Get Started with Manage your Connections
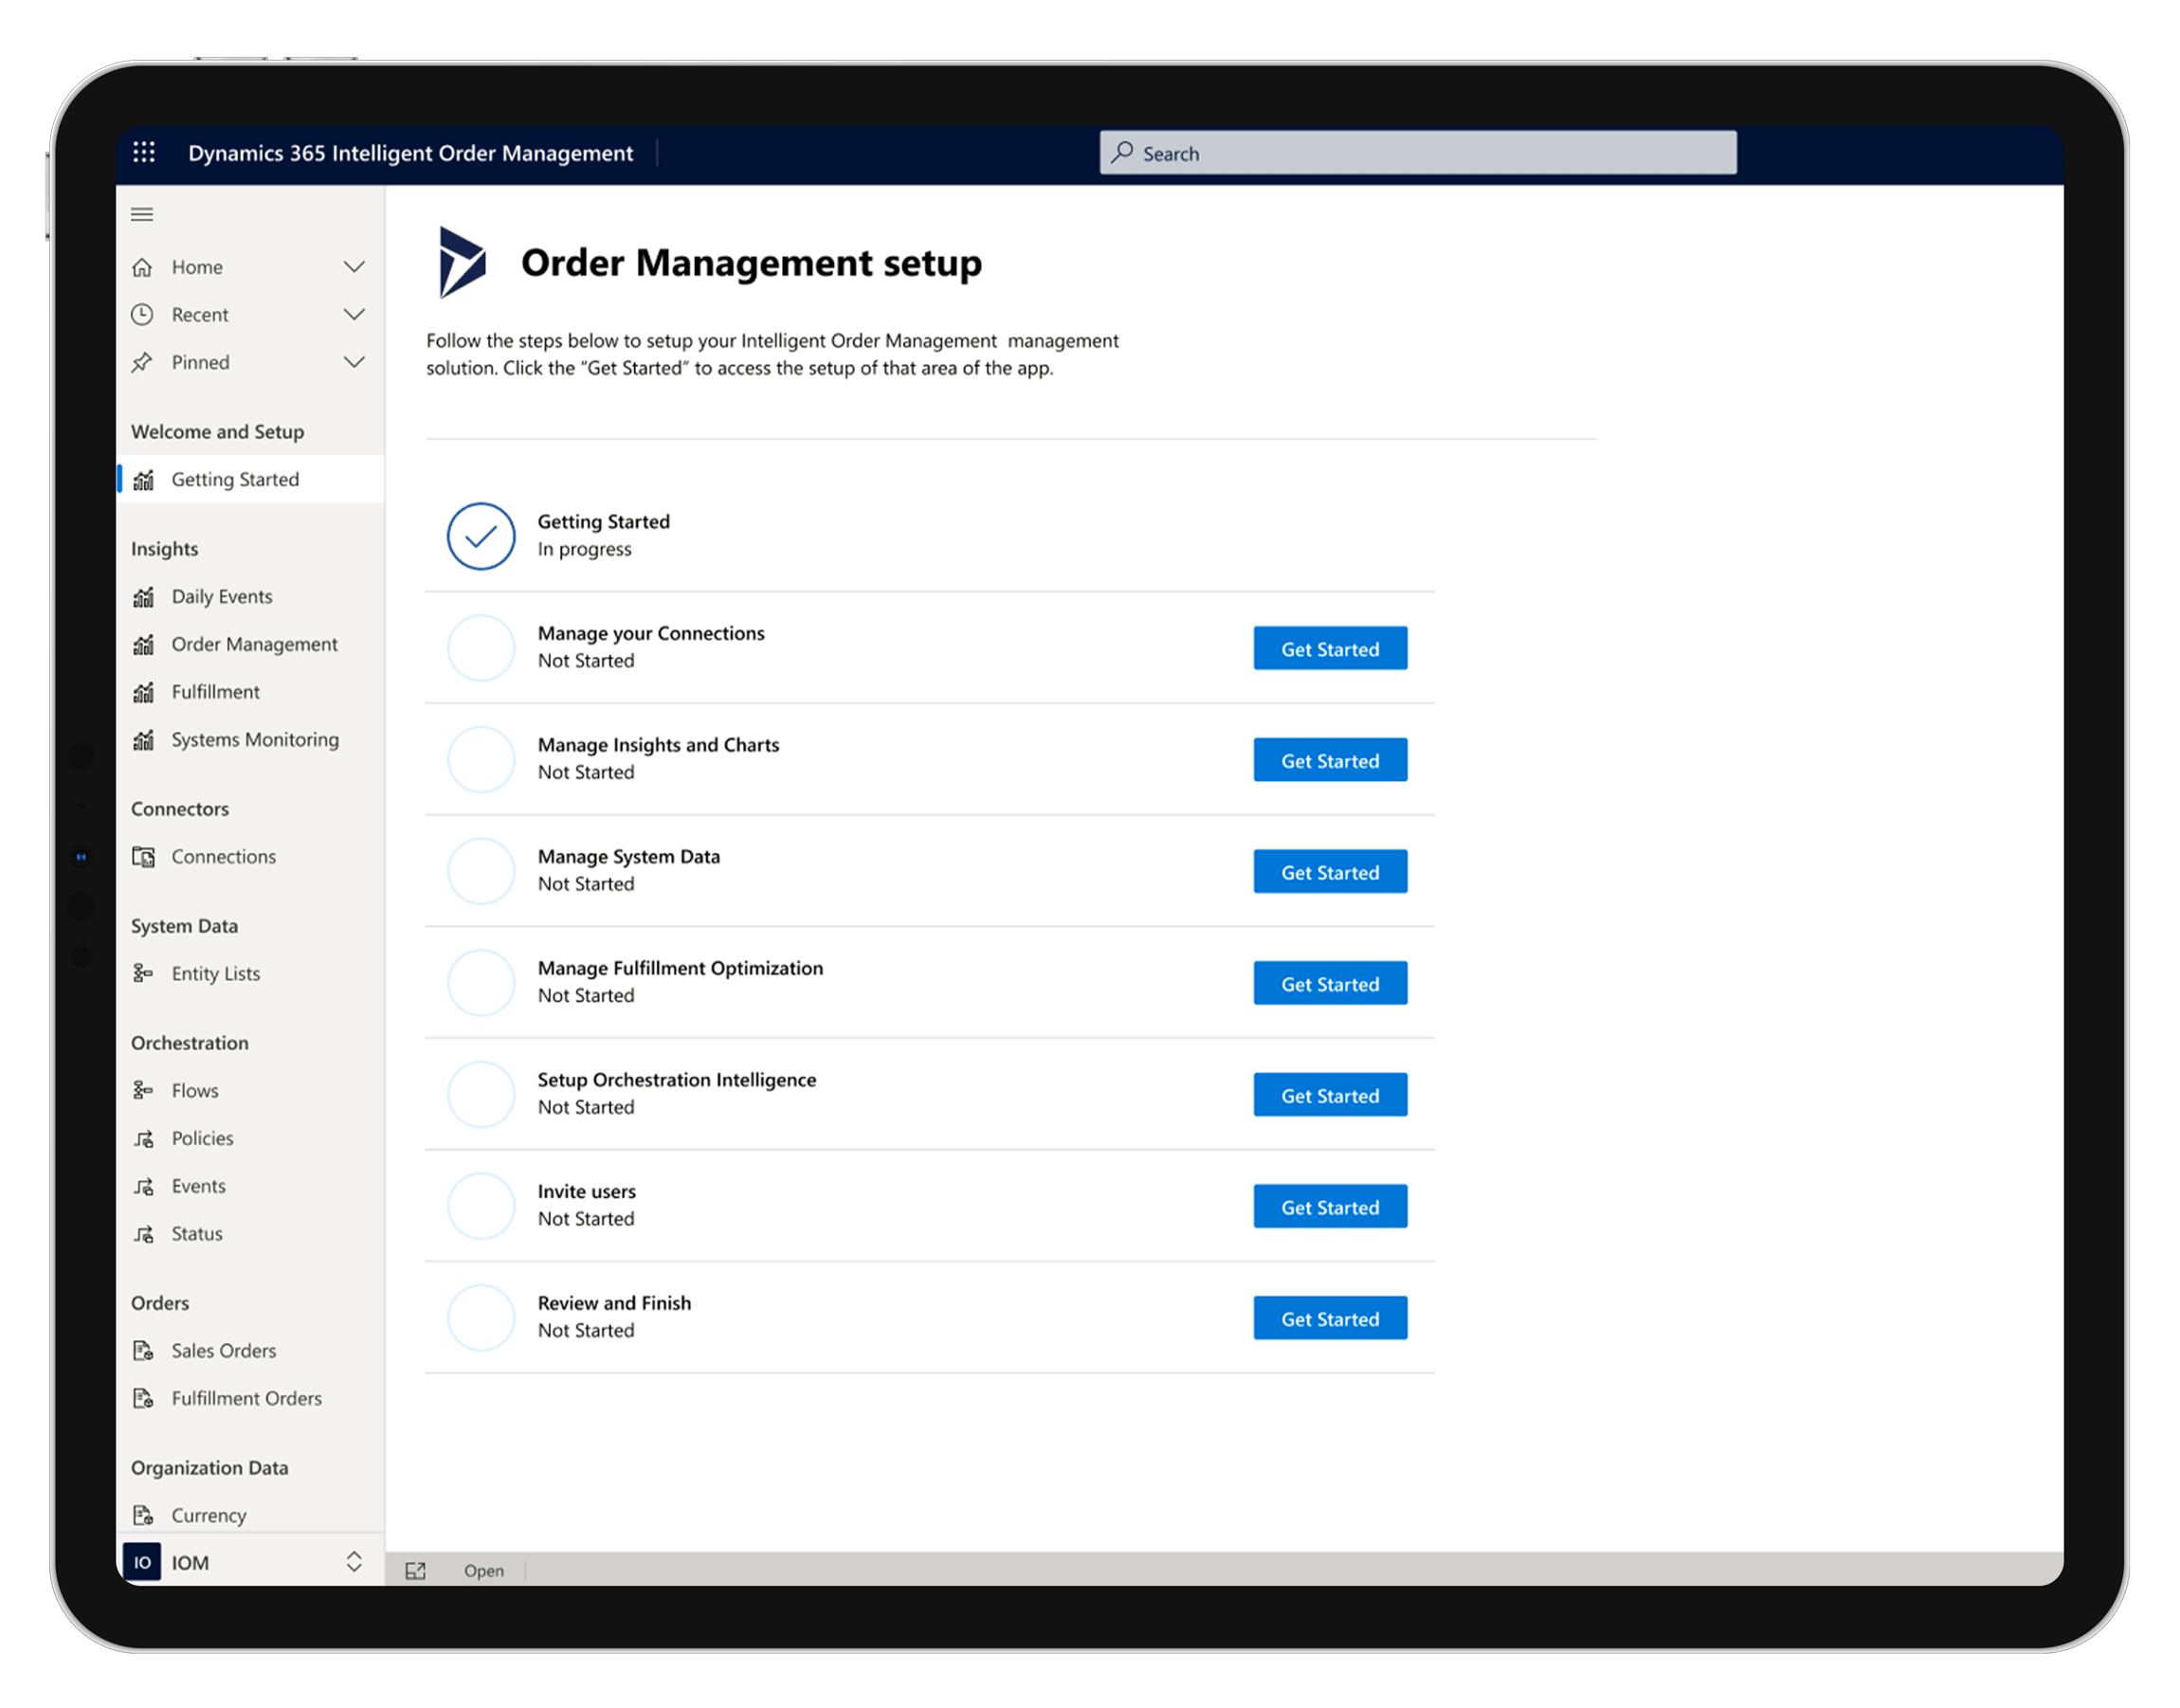This screenshot has height=1708, width=2180. tap(1330, 649)
